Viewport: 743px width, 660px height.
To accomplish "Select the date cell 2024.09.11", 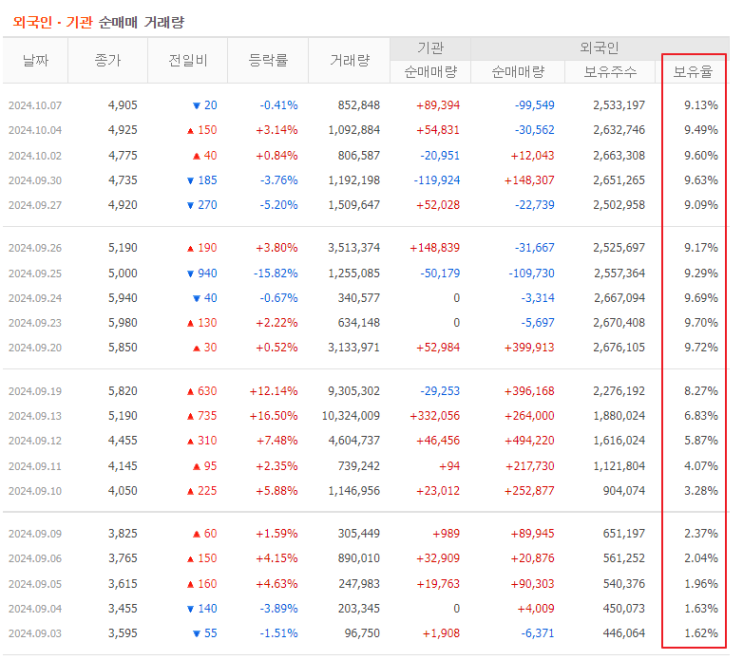I will (x=35, y=466).
